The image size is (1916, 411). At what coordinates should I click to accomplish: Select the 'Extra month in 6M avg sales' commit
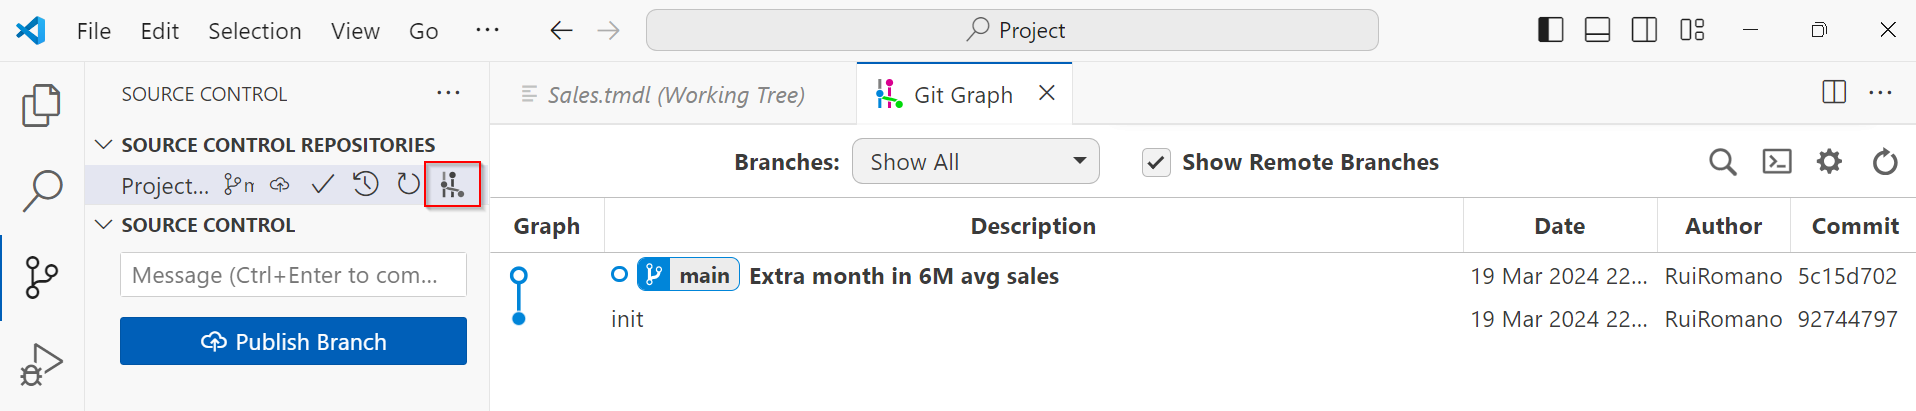tap(903, 276)
